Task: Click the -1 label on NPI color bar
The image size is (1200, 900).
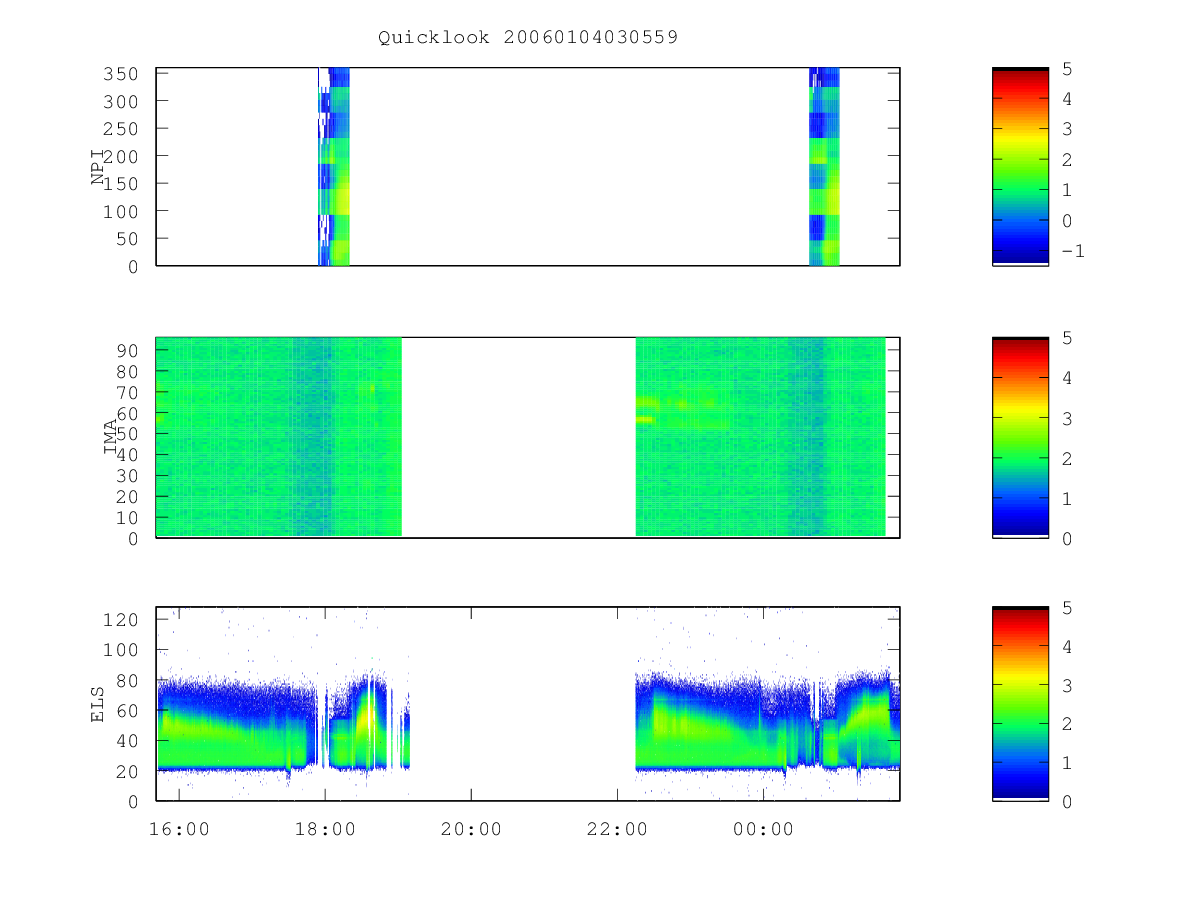Action: [x=1071, y=250]
